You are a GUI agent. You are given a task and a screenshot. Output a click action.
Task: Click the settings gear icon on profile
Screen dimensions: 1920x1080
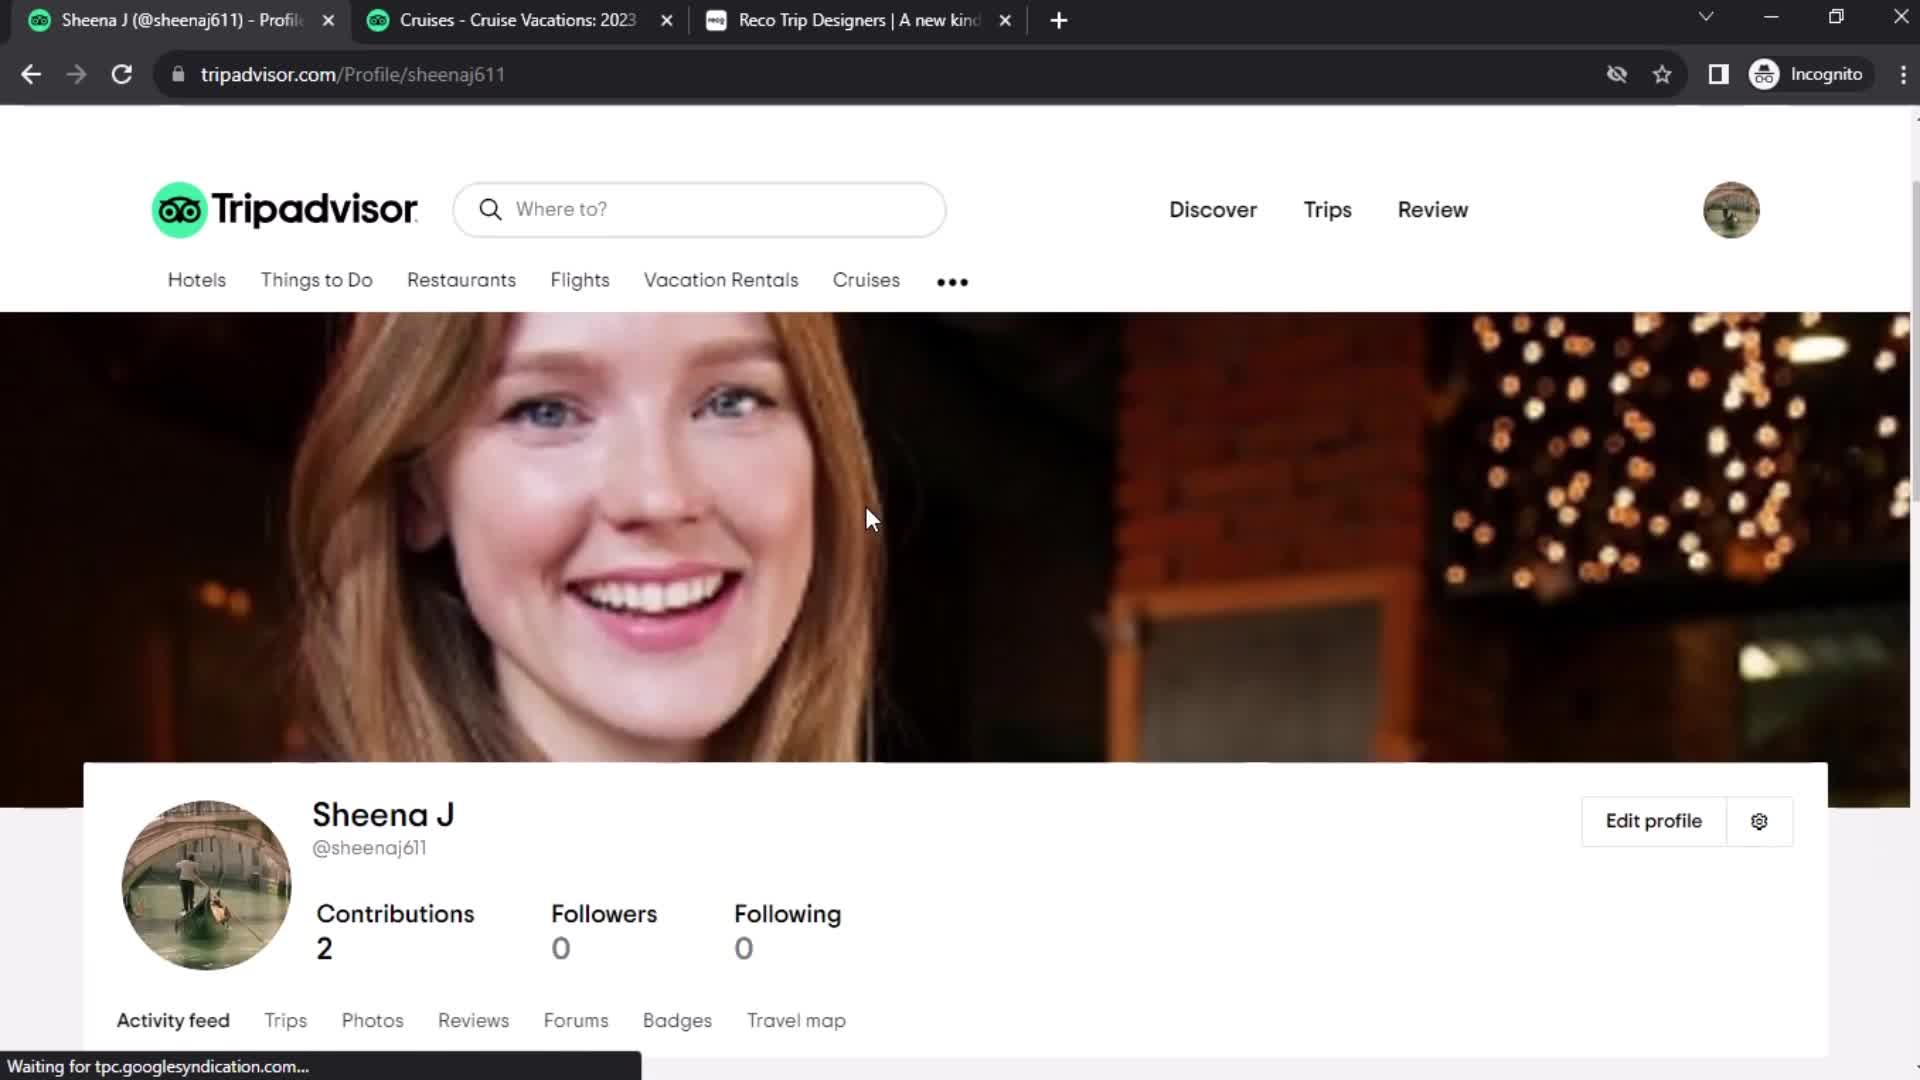click(x=1760, y=820)
